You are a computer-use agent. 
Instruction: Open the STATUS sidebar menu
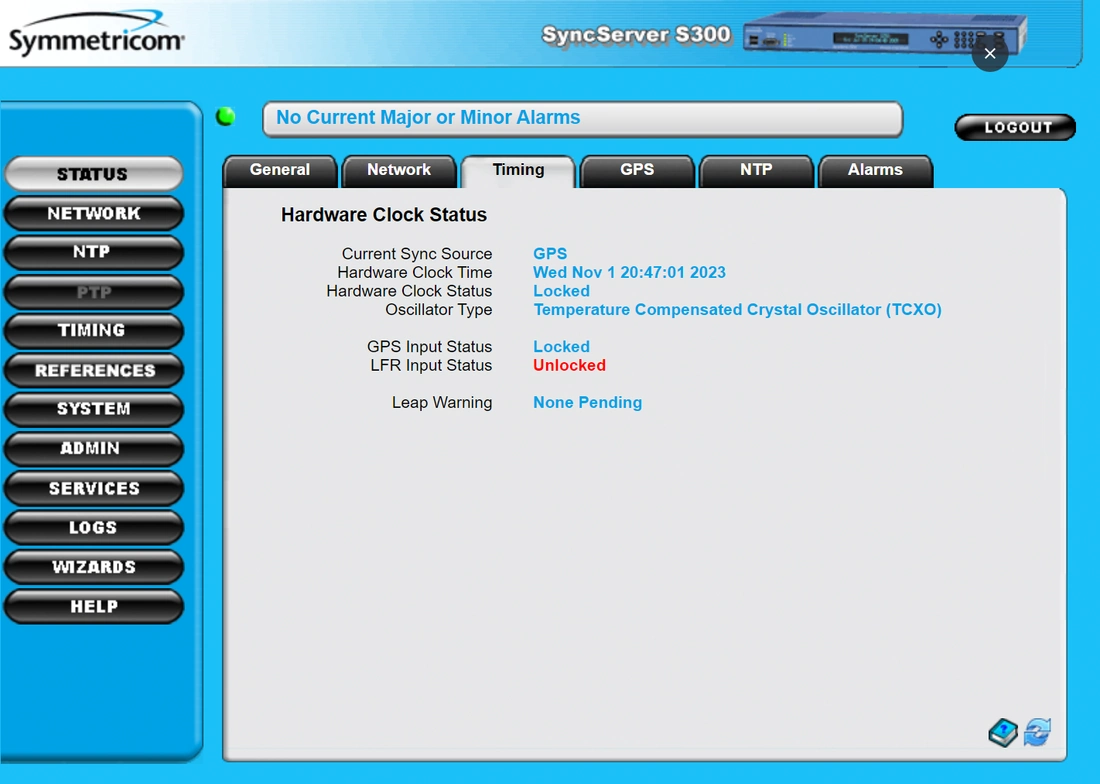[x=93, y=174]
